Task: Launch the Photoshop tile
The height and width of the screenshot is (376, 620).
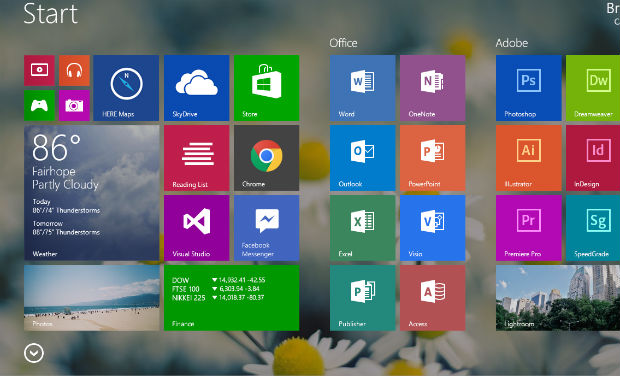Action: click(529, 88)
